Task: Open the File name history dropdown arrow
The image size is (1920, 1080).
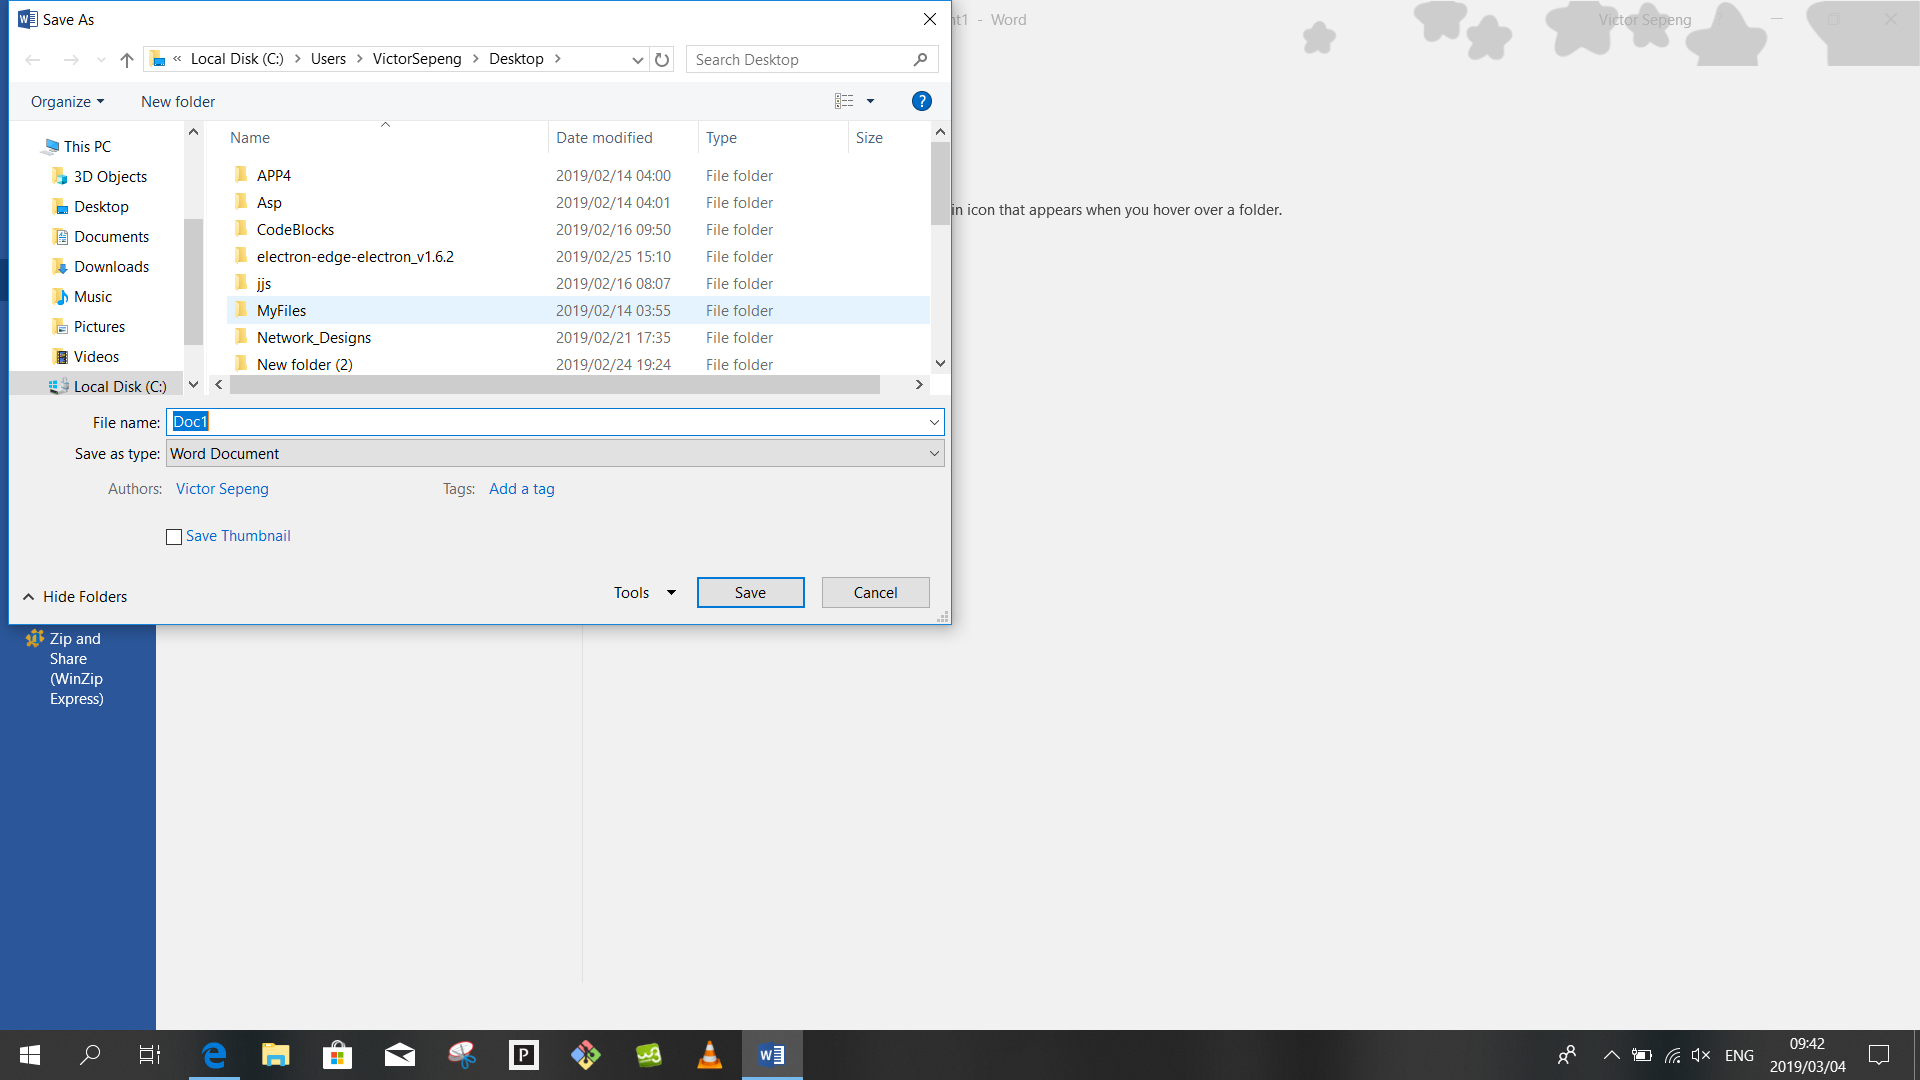Action: coord(934,422)
